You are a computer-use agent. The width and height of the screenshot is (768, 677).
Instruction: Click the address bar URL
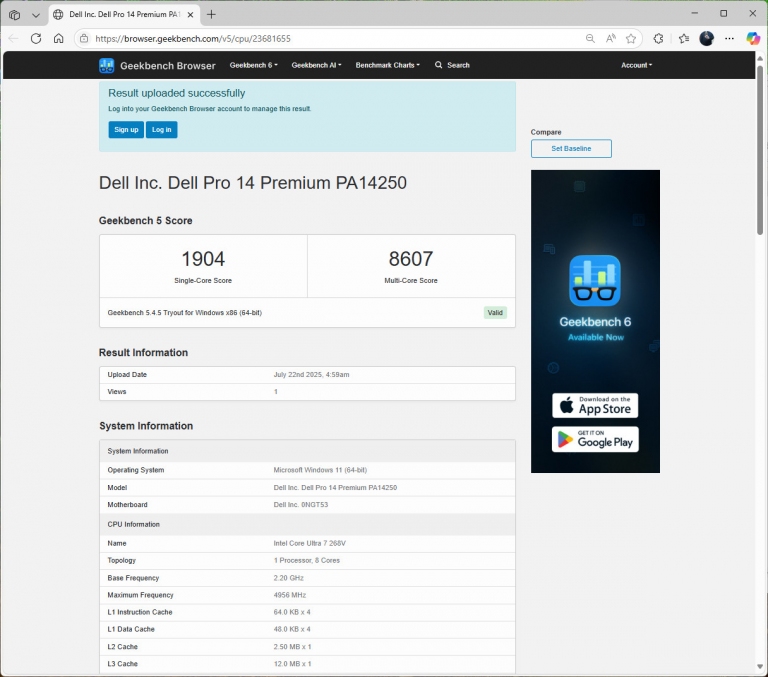tap(192, 39)
